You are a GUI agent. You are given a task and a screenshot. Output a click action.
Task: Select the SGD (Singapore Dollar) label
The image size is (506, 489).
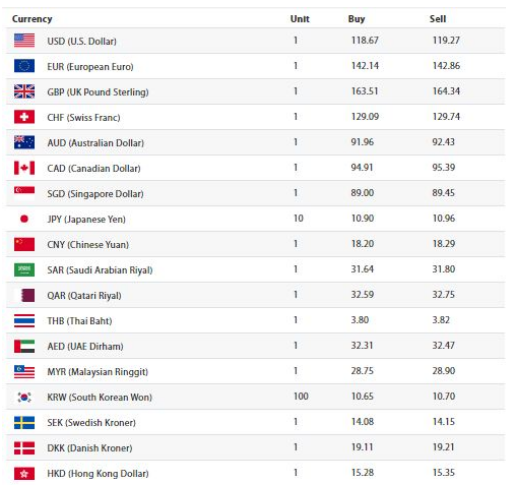click(x=95, y=194)
